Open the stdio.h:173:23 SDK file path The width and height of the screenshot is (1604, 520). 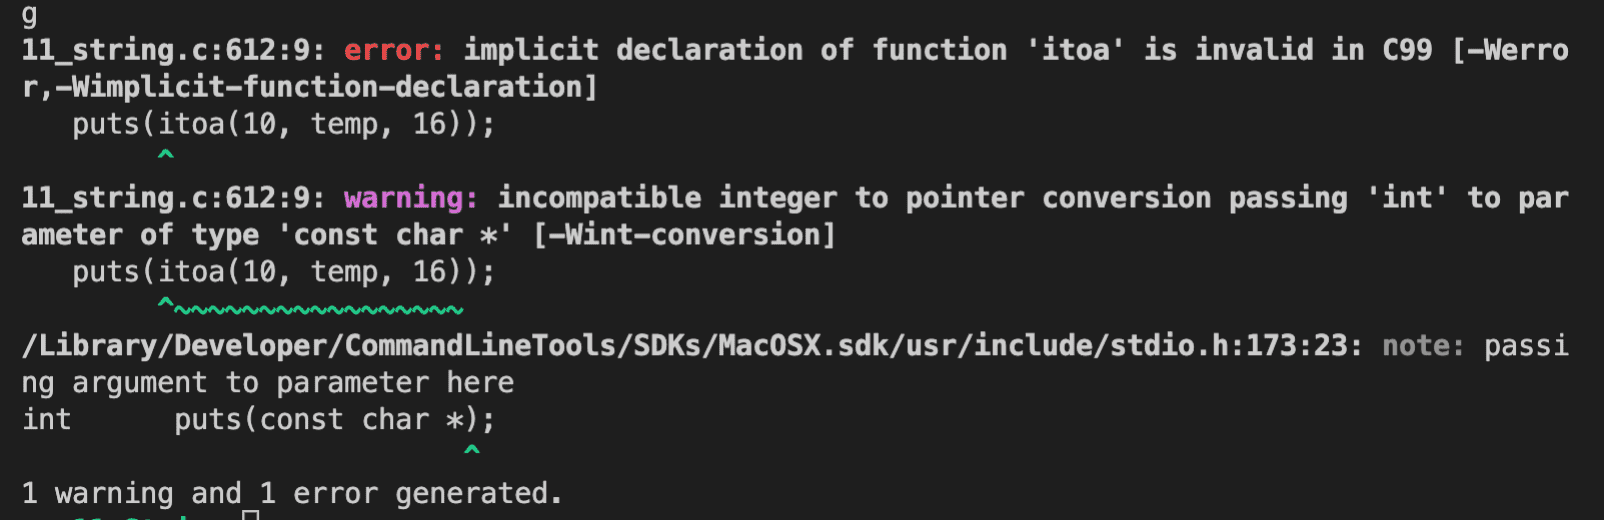tap(691, 346)
